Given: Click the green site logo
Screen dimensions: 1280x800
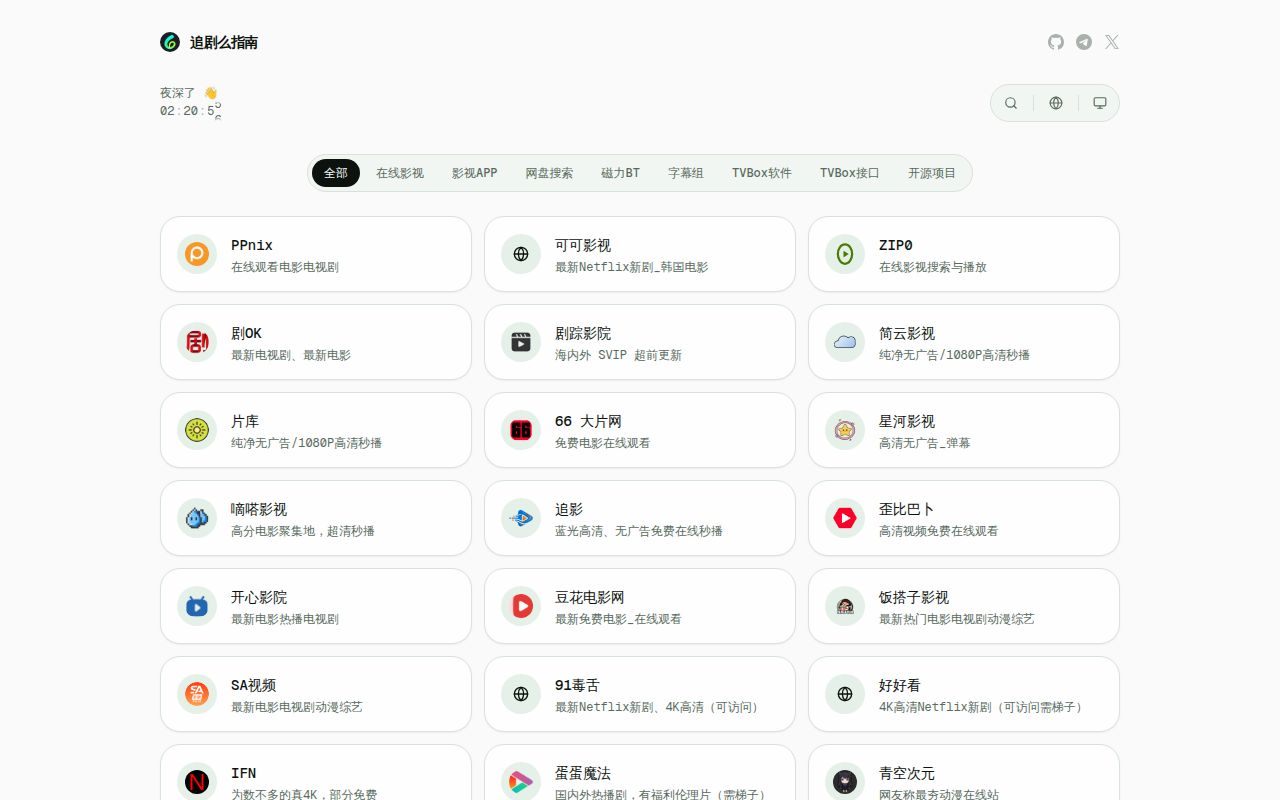Looking at the screenshot, I should 170,42.
